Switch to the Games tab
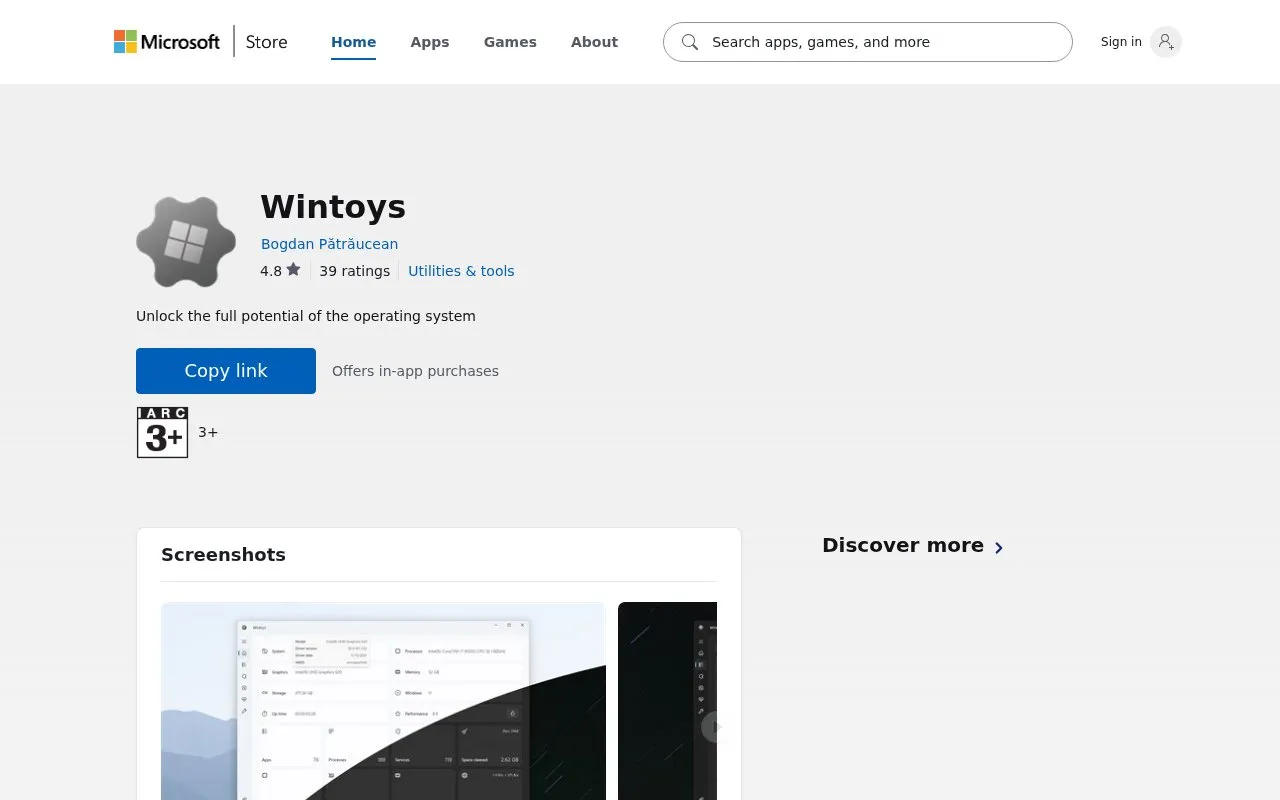The height and width of the screenshot is (800, 1280). tap(510, 42)
